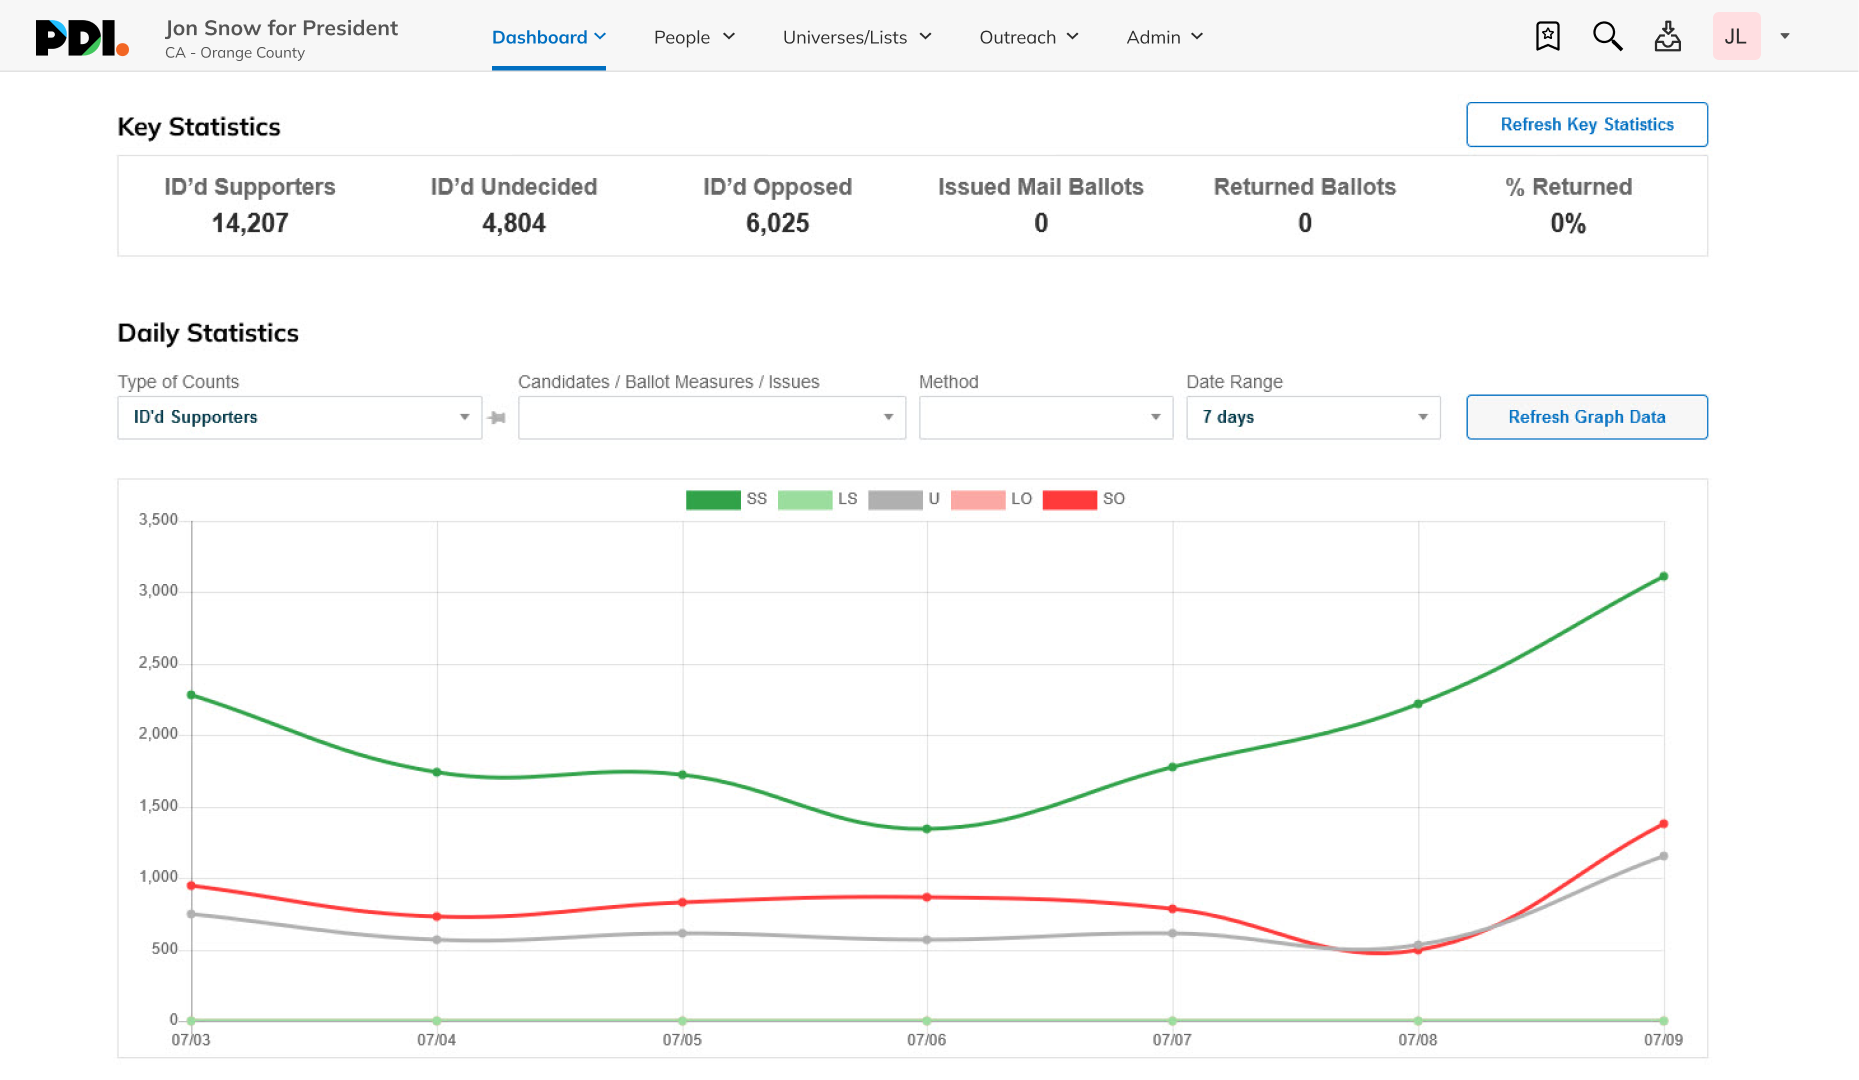Open the Admin menu
Image resolution: width=1859 pixels, height=1080 pixels.
click(1164, 37)
